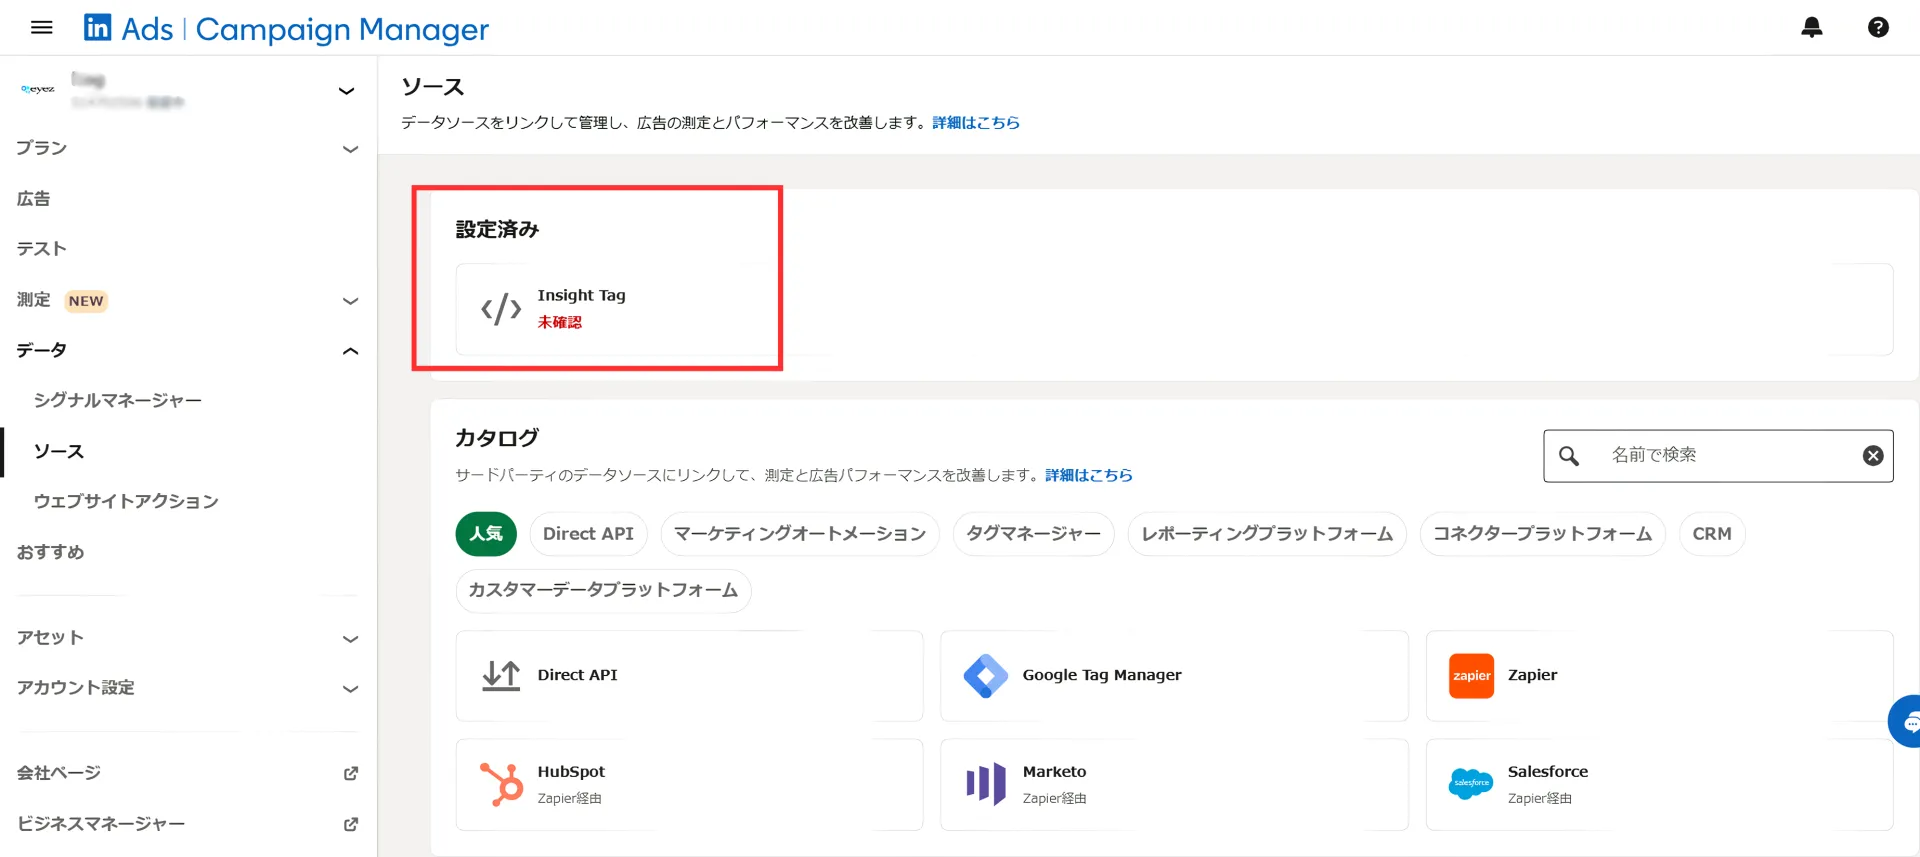
Task: Expand the account switcher chevron
Action: click(347, 91)
